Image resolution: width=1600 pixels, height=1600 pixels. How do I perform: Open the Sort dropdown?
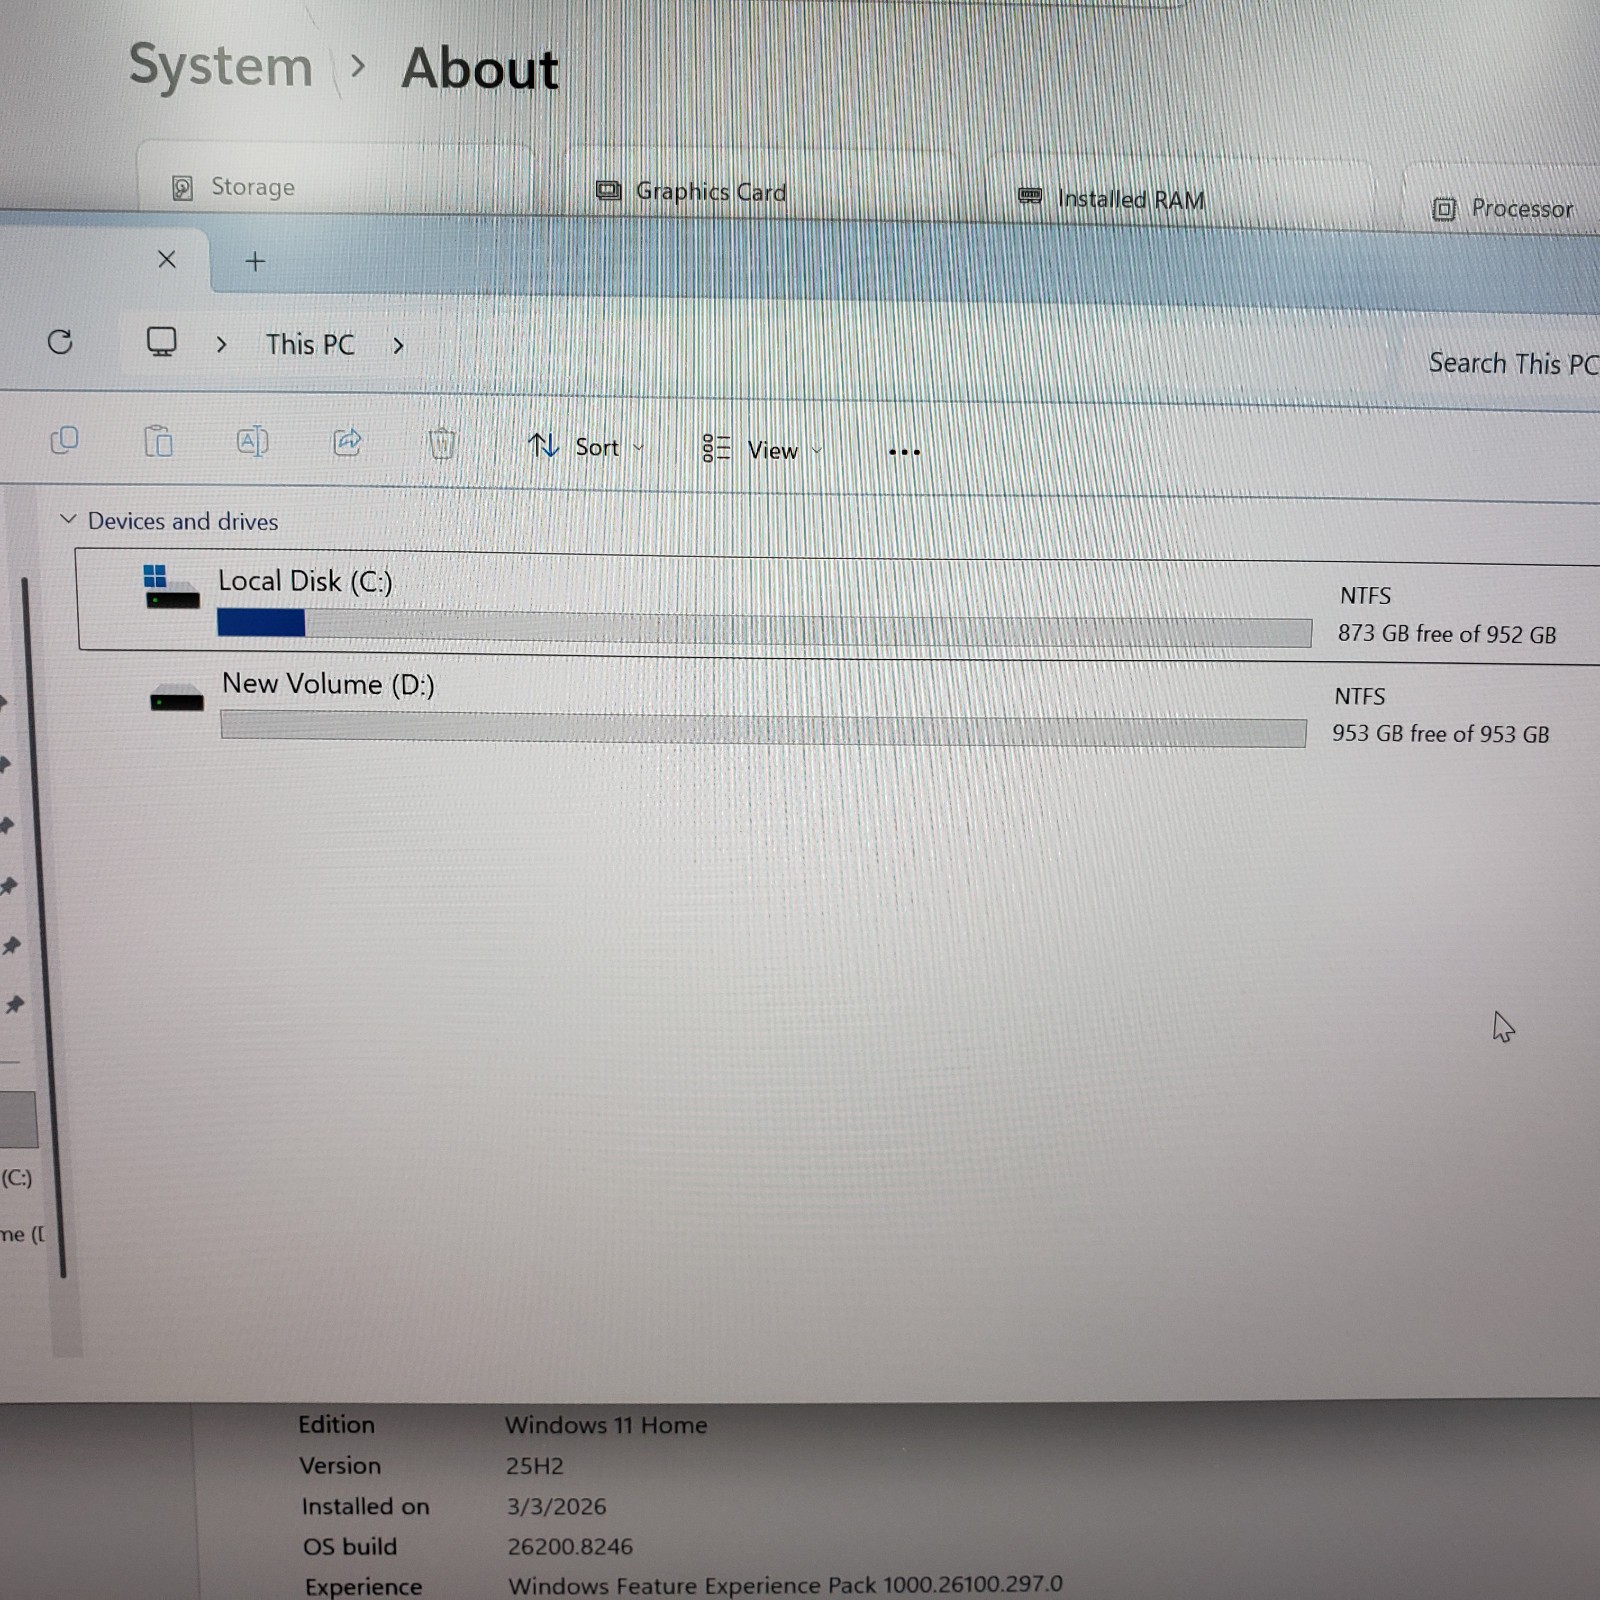point(586,447)
